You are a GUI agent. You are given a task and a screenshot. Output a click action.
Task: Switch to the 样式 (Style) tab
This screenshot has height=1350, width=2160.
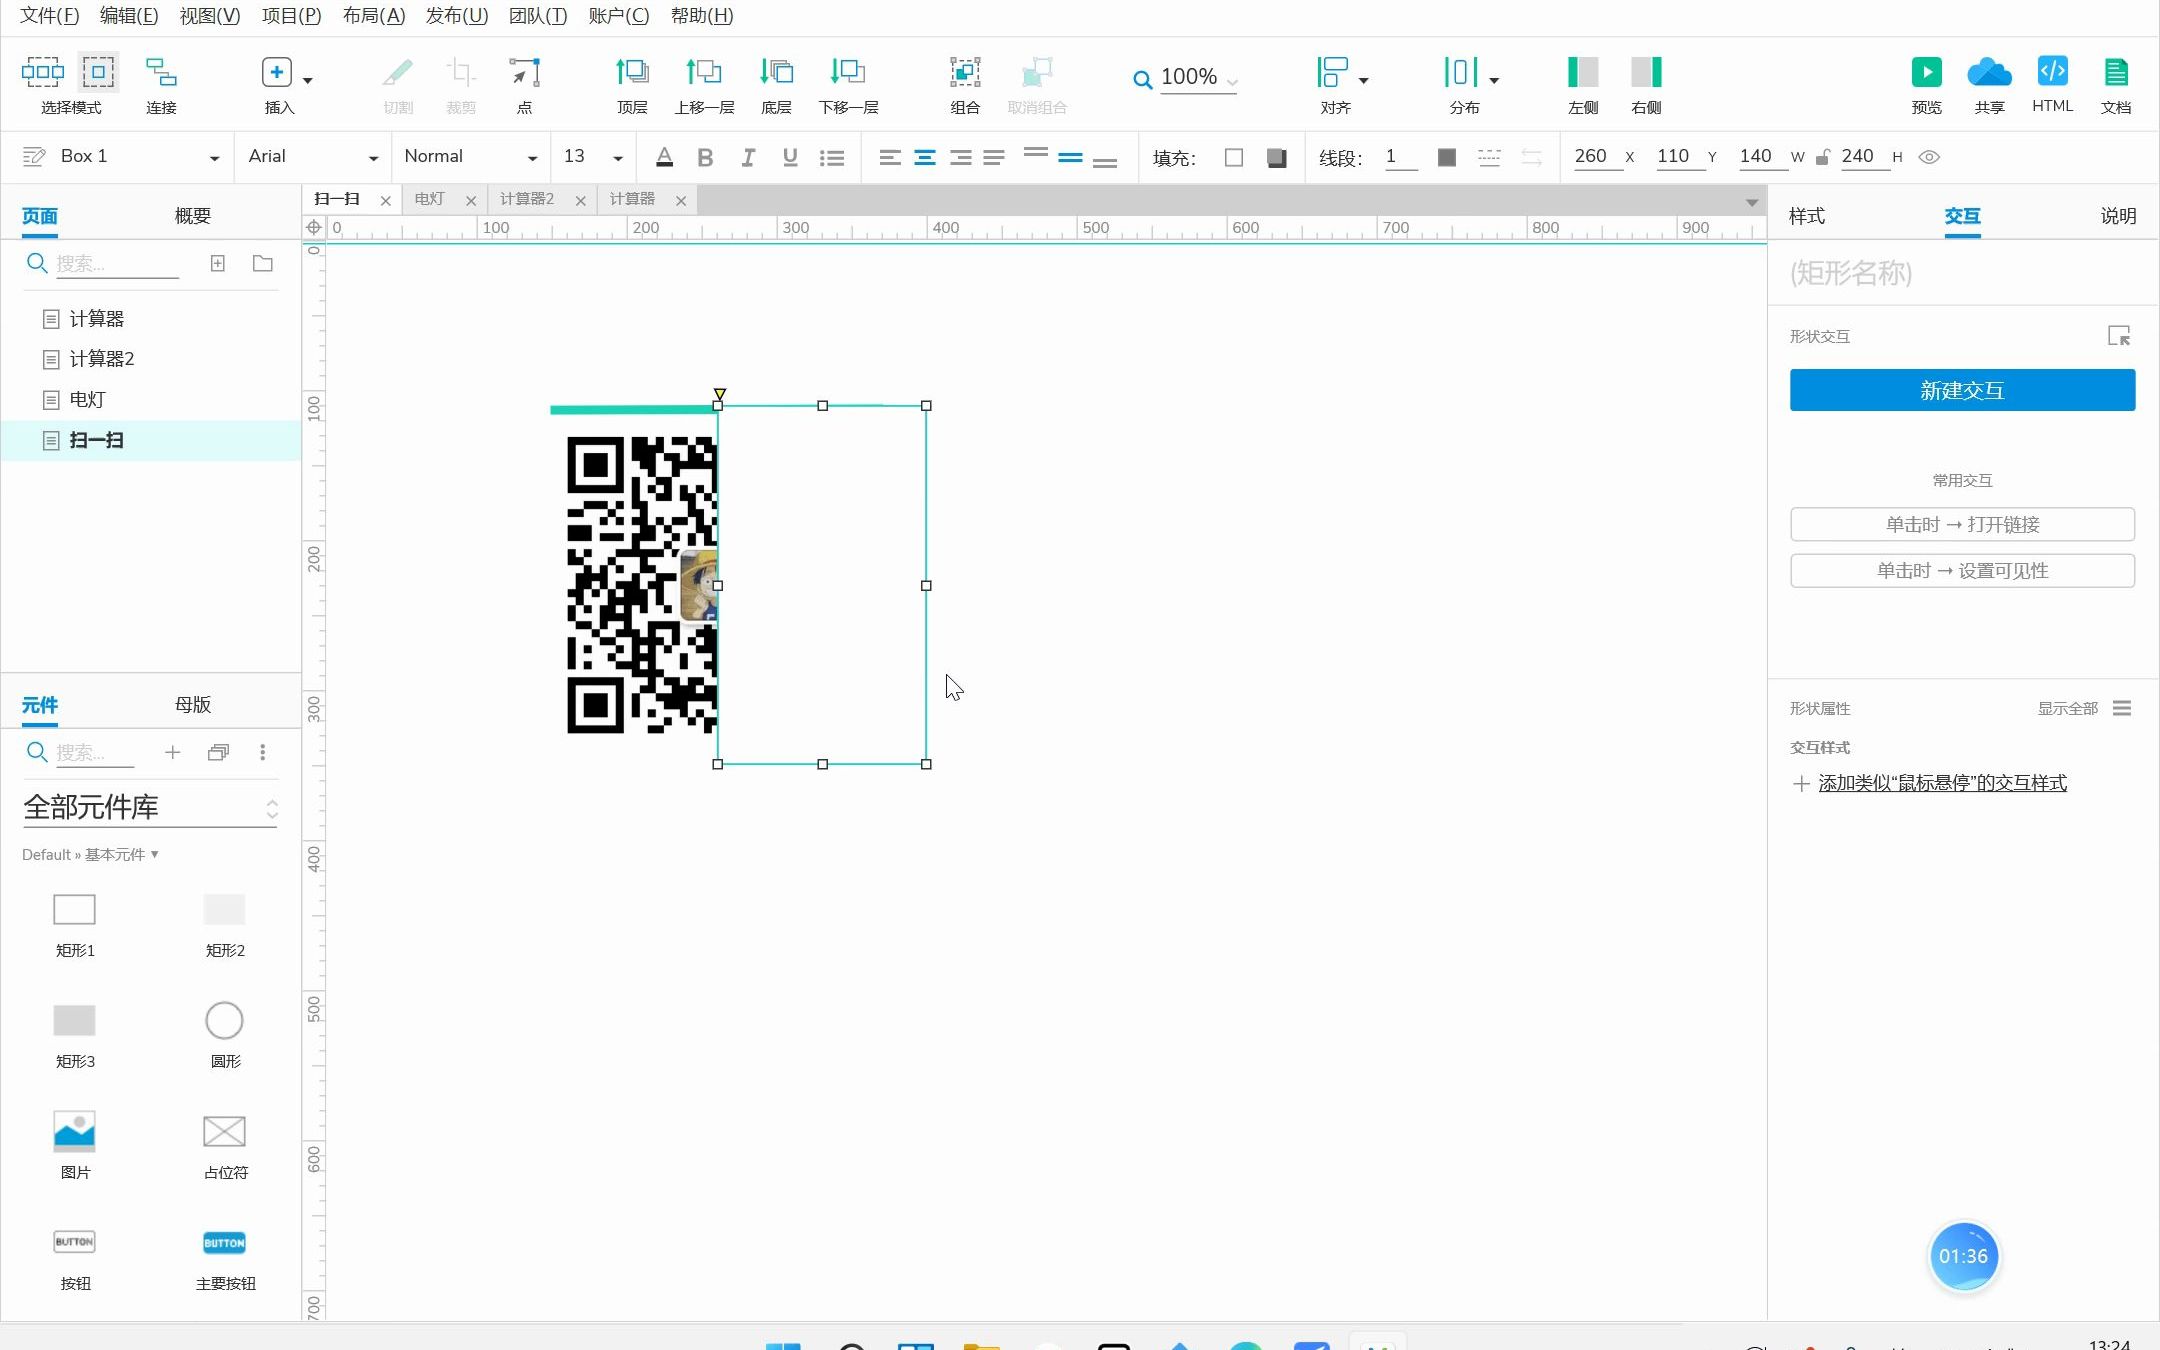[1810, 215]
